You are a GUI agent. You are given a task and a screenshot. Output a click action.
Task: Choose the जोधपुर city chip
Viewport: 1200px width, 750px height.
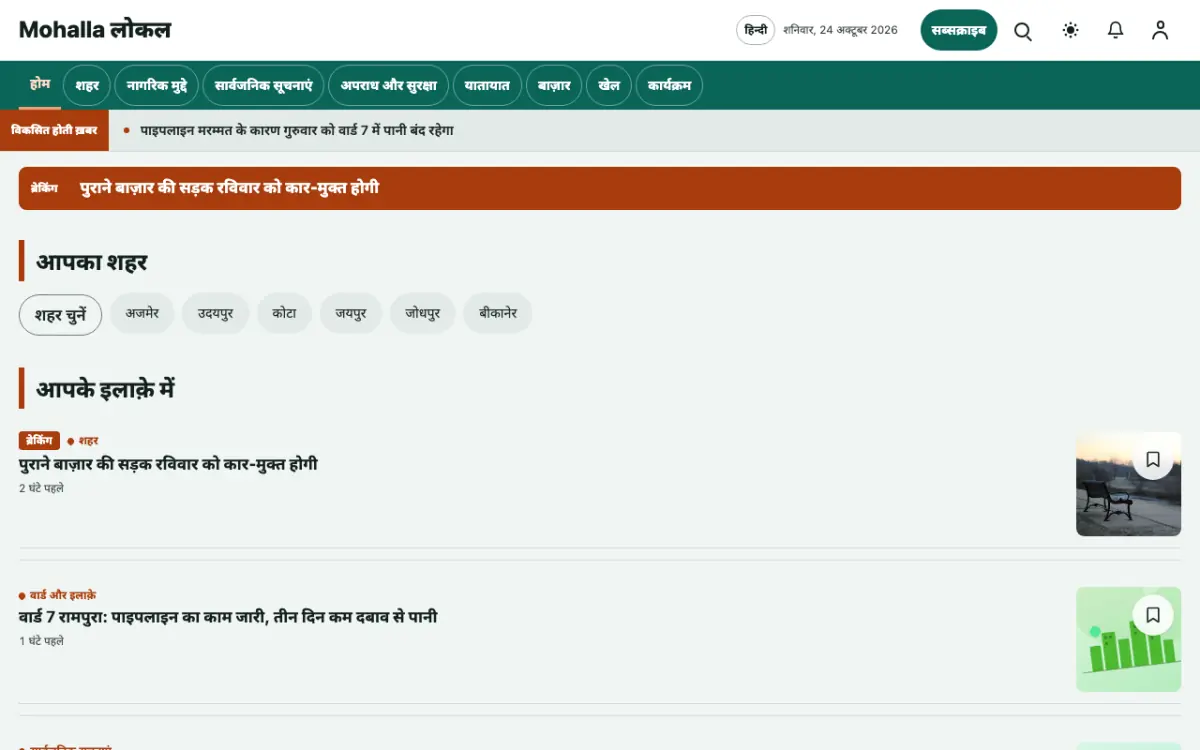click(x=423, y=313)
